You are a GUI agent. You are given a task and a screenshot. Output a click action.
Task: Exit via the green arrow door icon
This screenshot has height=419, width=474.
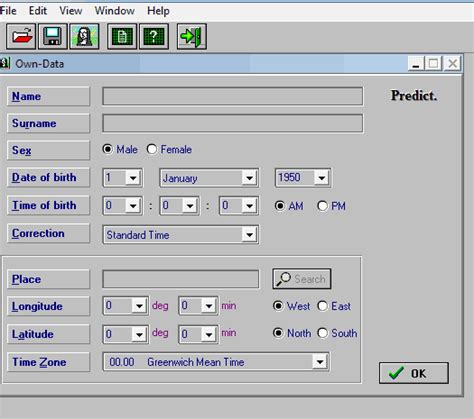coord(192,36)
